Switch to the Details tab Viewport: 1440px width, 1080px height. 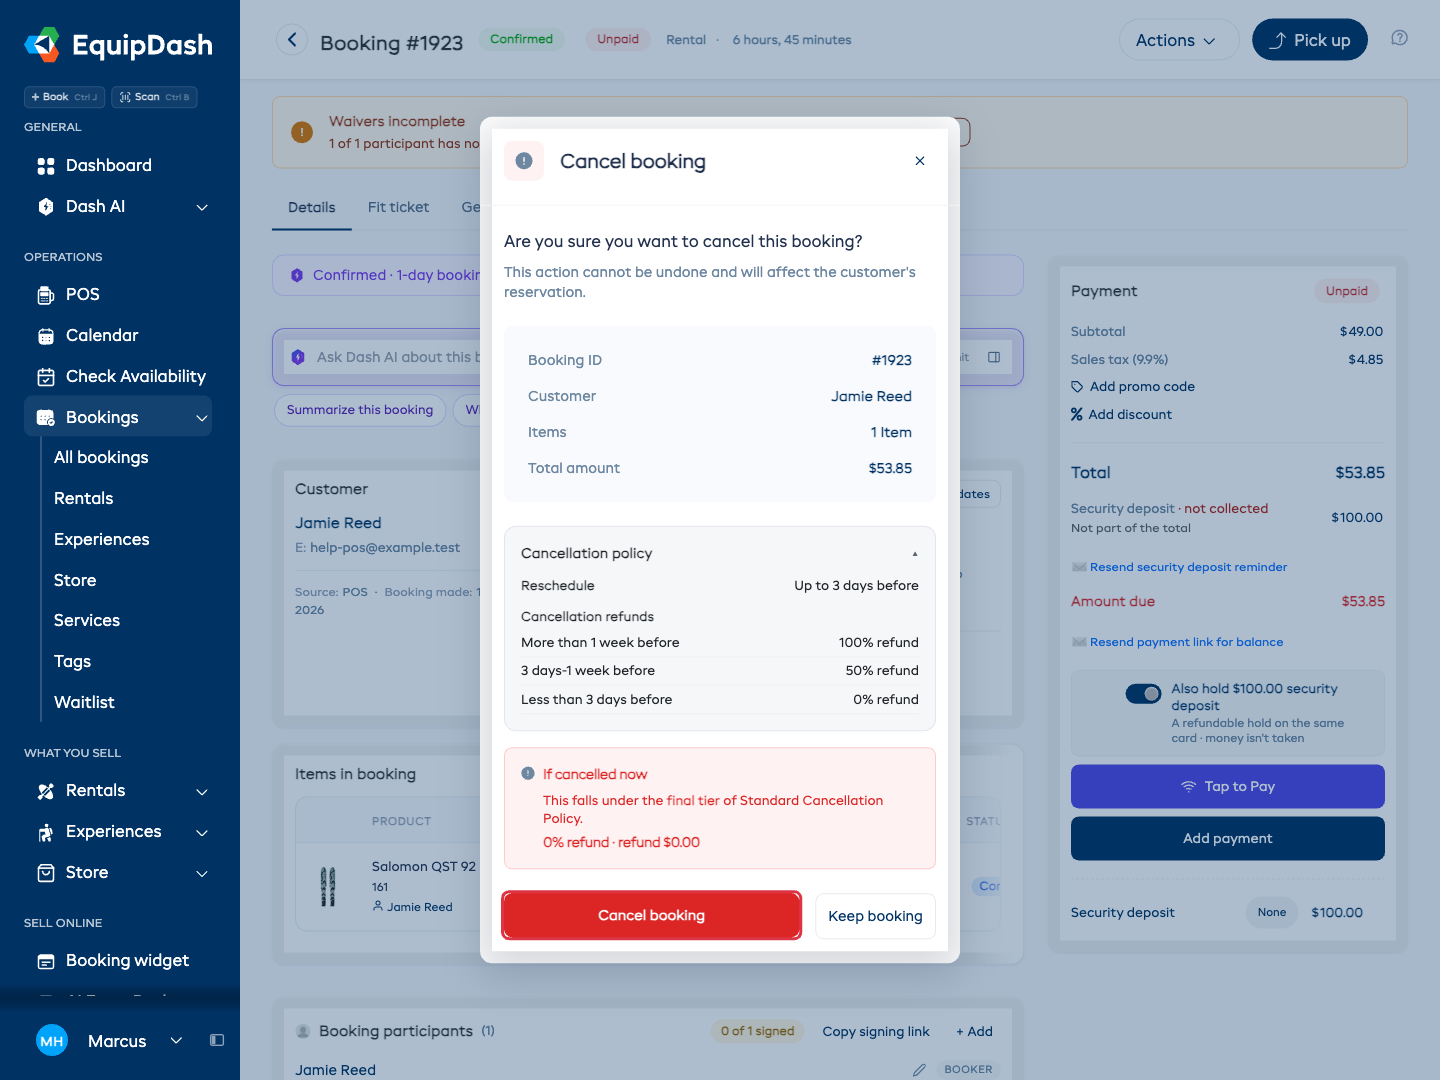click(x=312, y=207)
